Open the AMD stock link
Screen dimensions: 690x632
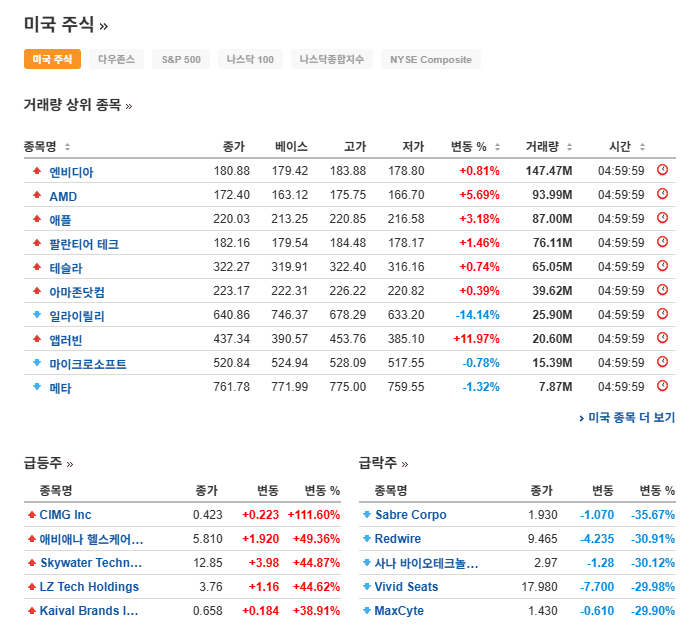pos(63,196)
